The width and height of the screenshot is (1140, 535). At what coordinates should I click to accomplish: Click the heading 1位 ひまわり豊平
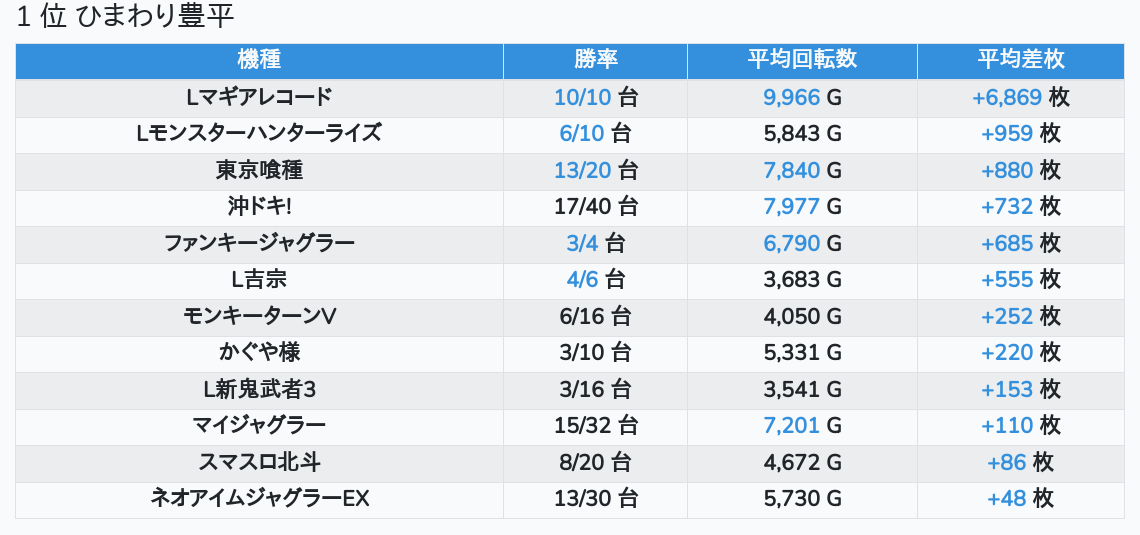125,17
